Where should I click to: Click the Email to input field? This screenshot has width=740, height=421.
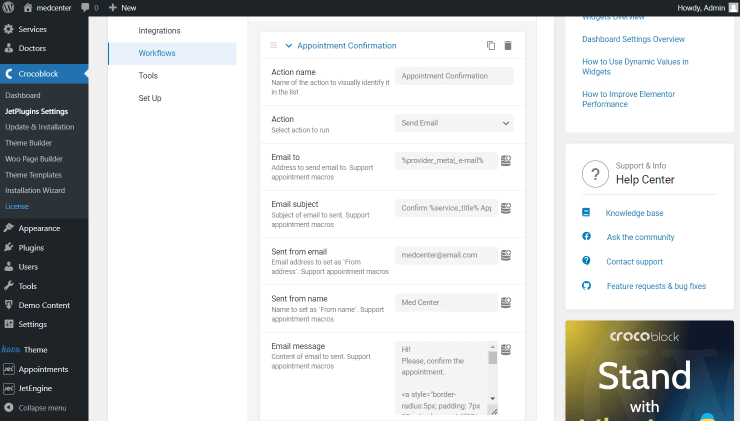coord(446,160)
